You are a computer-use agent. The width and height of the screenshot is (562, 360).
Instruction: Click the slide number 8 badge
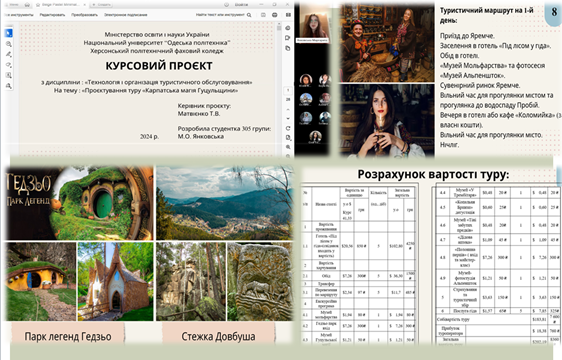click(554, 12)
